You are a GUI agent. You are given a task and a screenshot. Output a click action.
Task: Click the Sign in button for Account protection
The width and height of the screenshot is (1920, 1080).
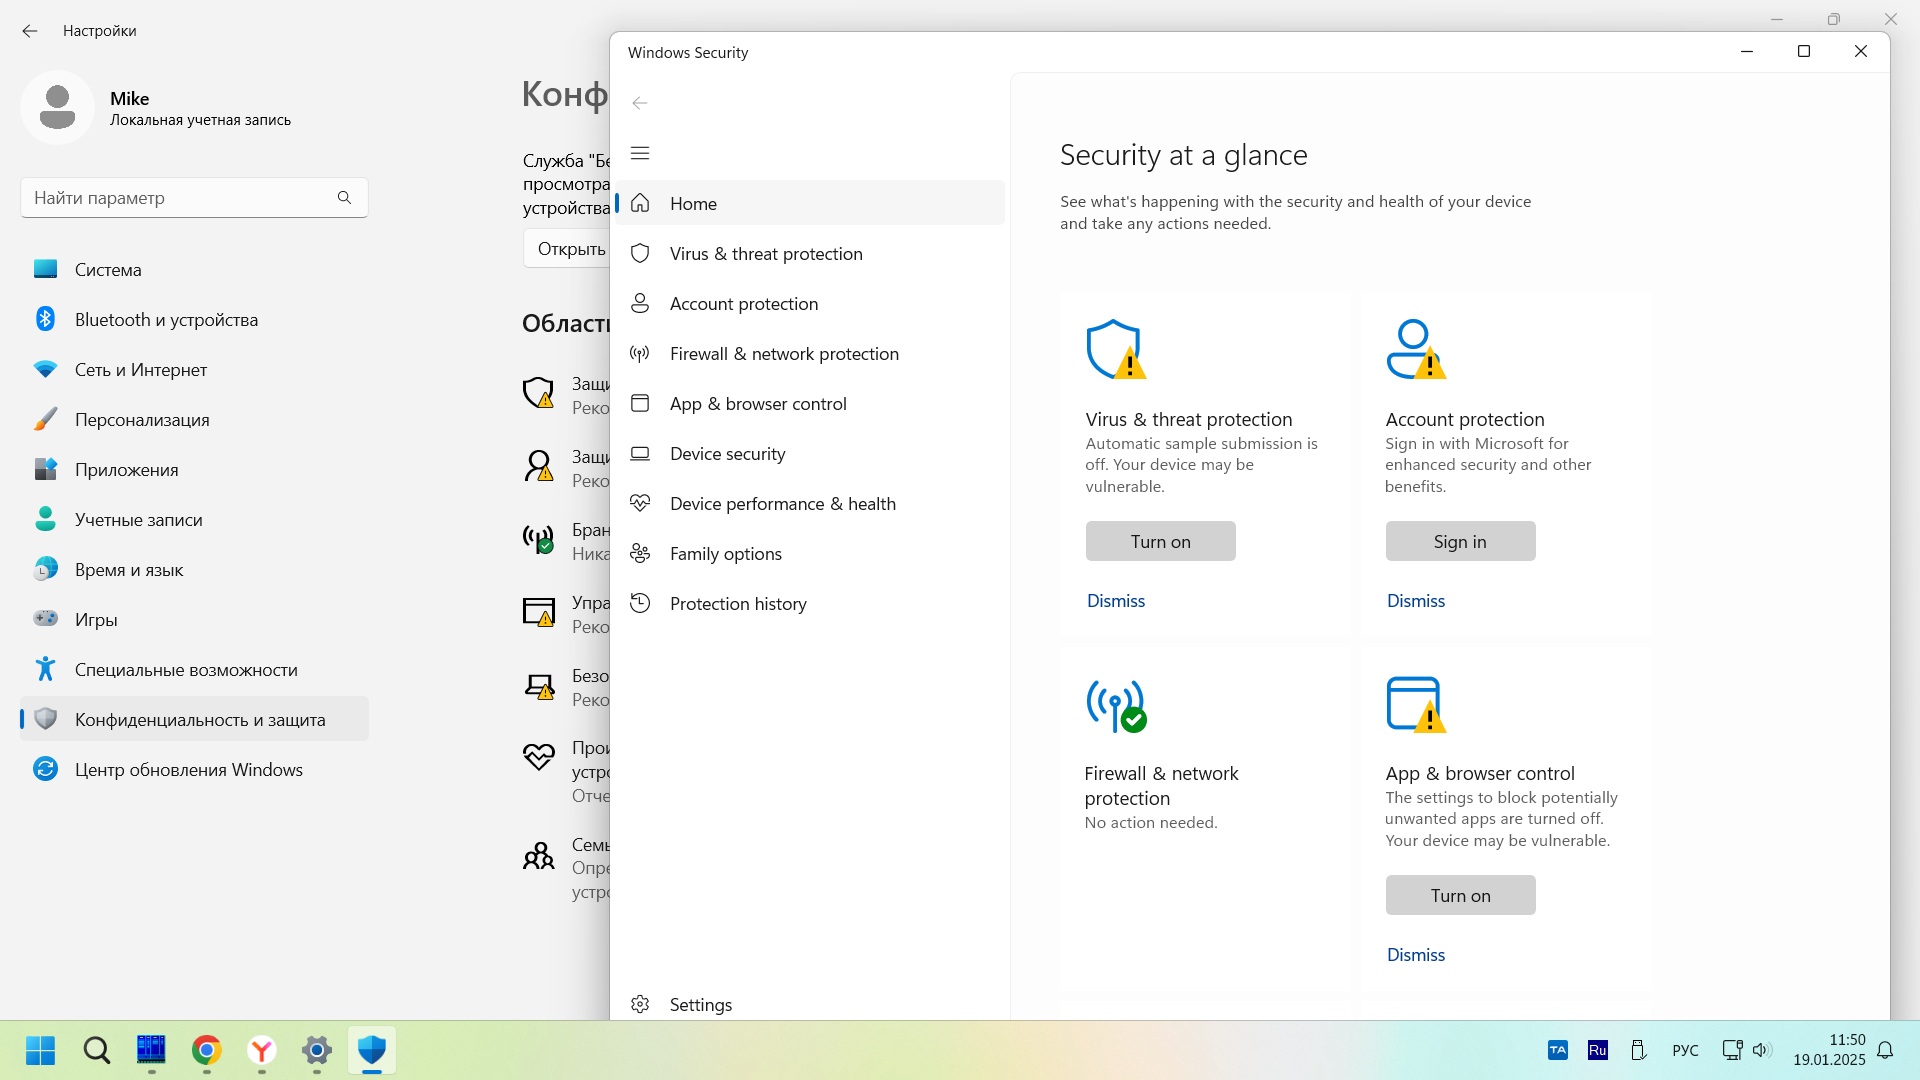point(1460,541)
